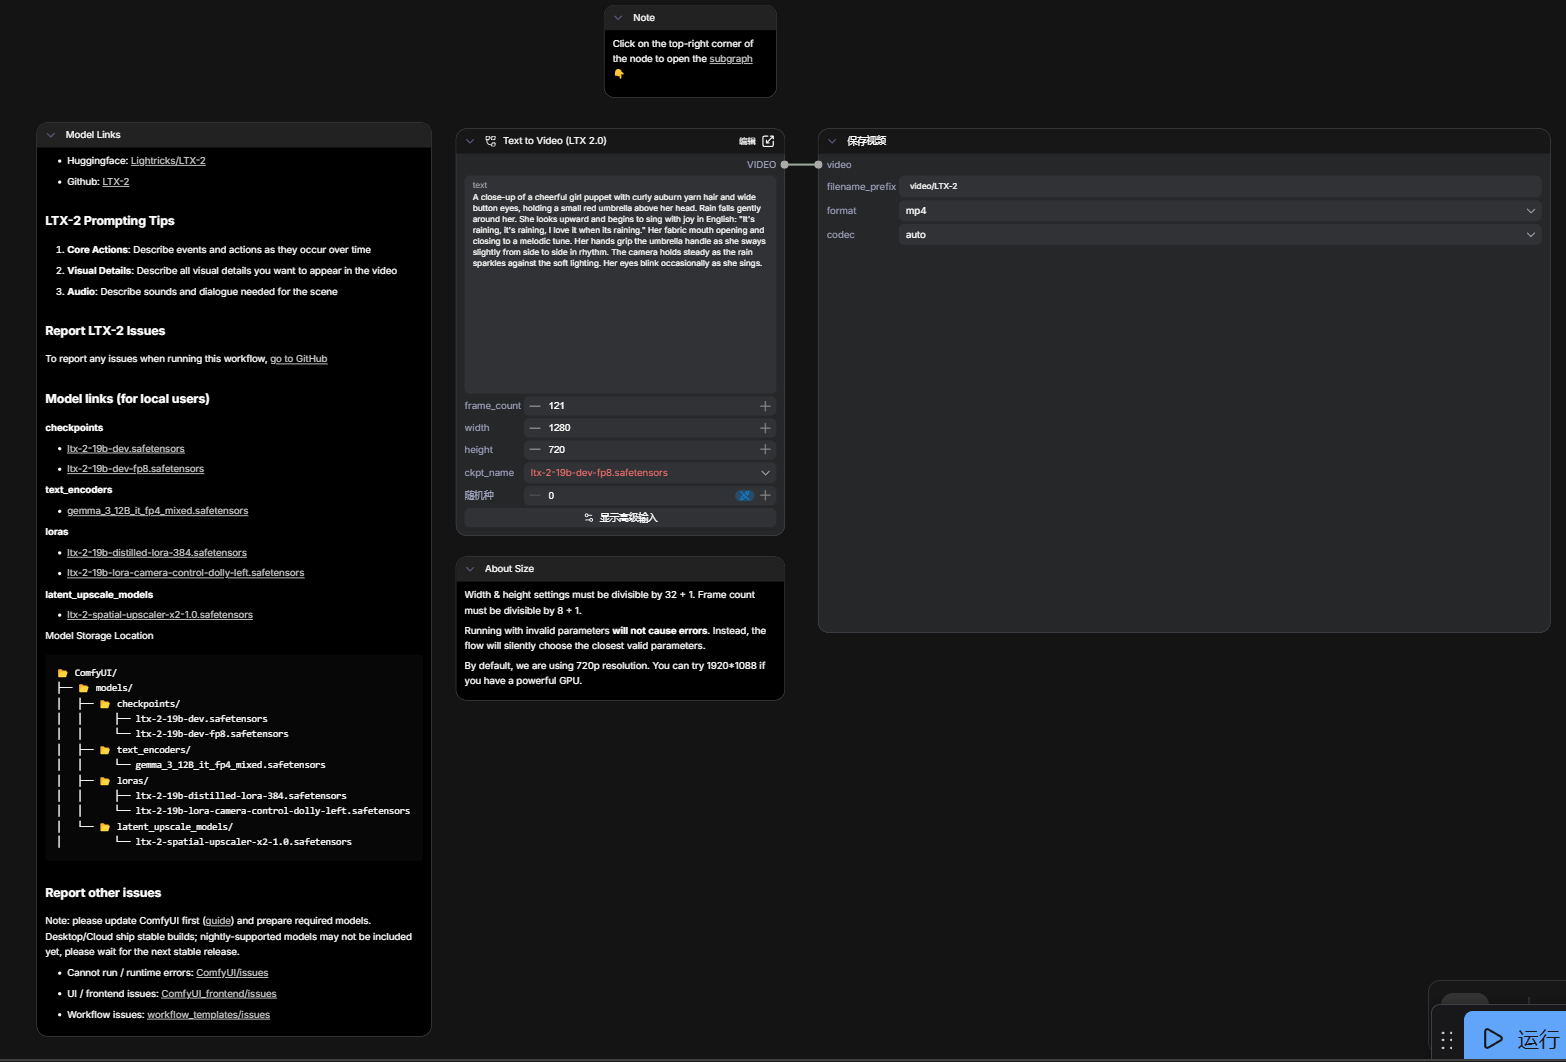Viewport: 1566px width, 1062px height.
Task: Open the ckpt_name checkpoint dropdown
Action: click(650, 473)
